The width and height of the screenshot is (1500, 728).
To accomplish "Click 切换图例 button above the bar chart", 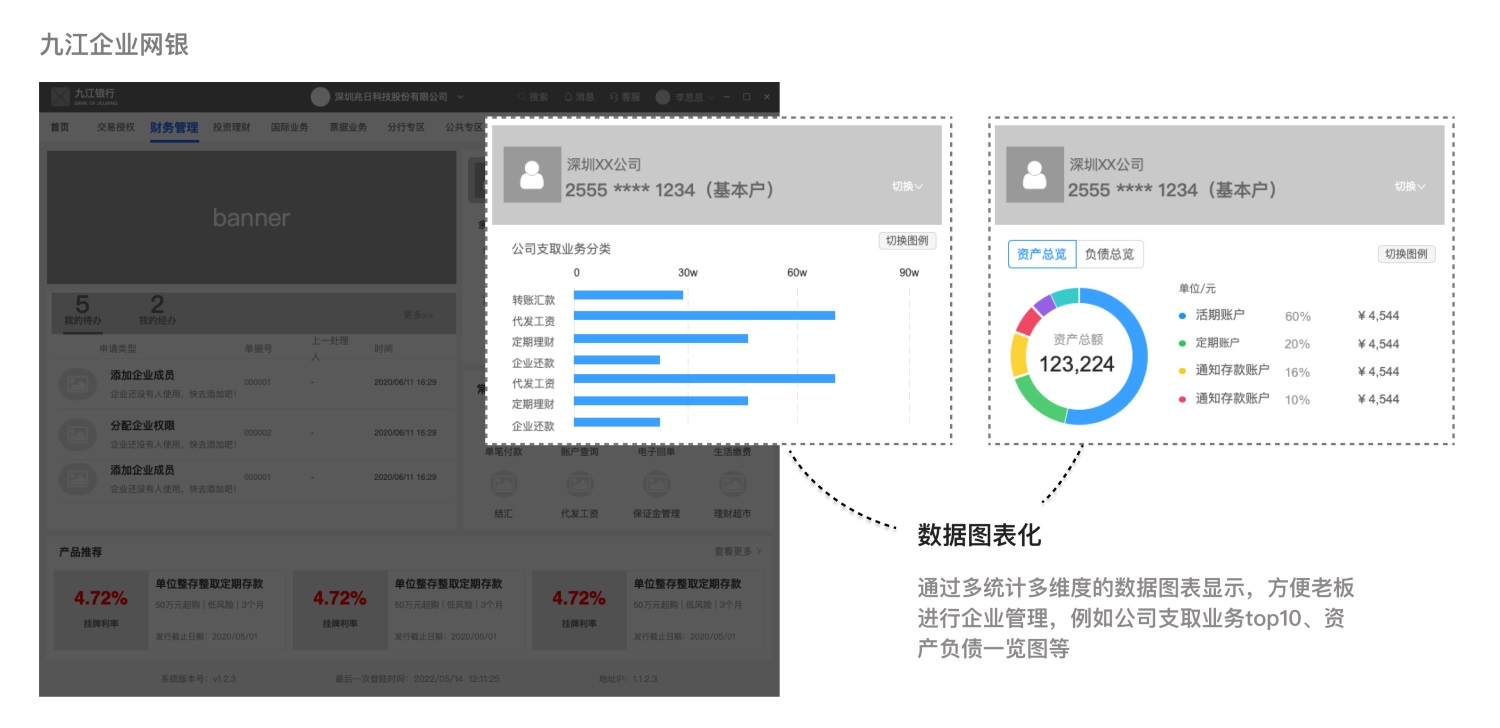I will click(x=907, y=241).
